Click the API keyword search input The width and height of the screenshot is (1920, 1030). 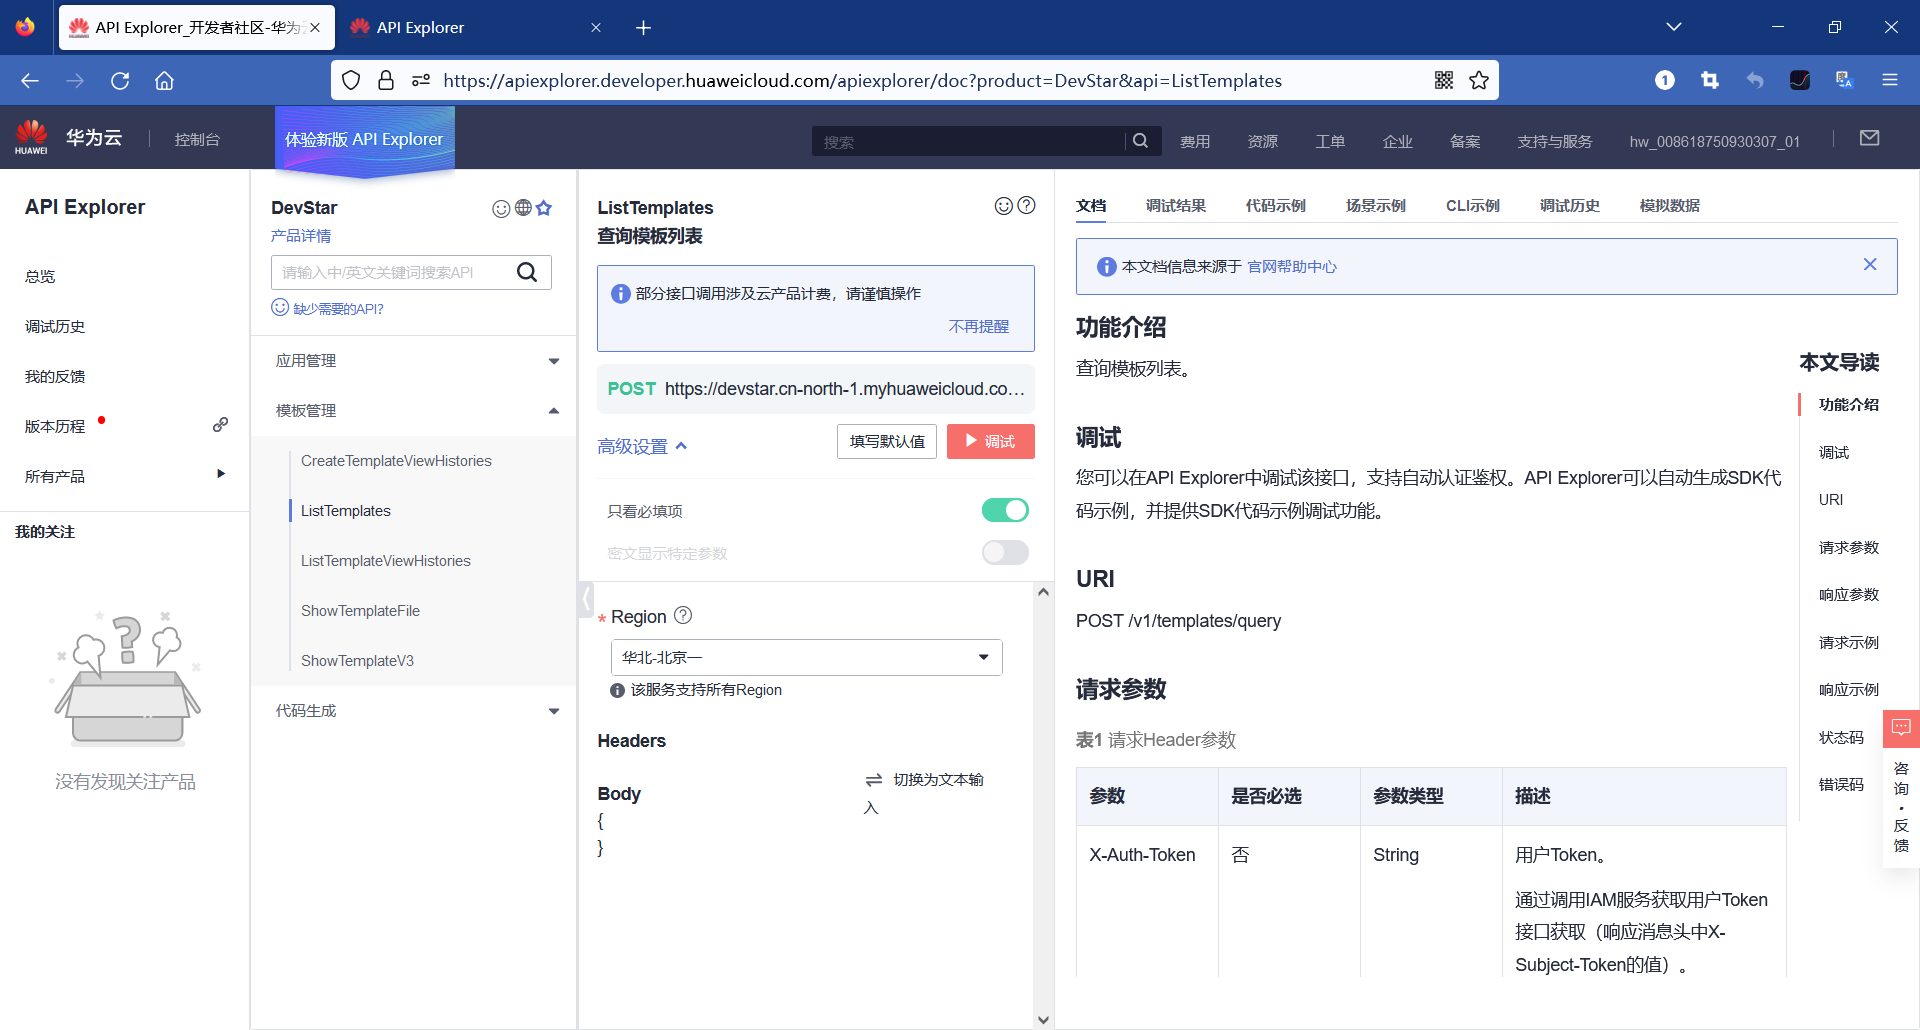click(393, 272)
